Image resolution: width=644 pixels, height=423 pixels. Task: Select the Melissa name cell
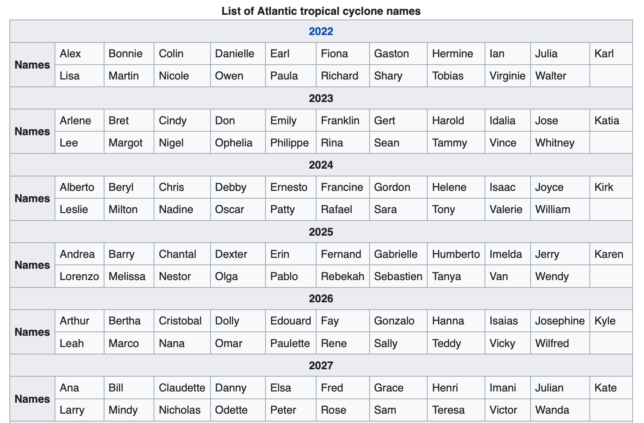[x=129, y=276]
